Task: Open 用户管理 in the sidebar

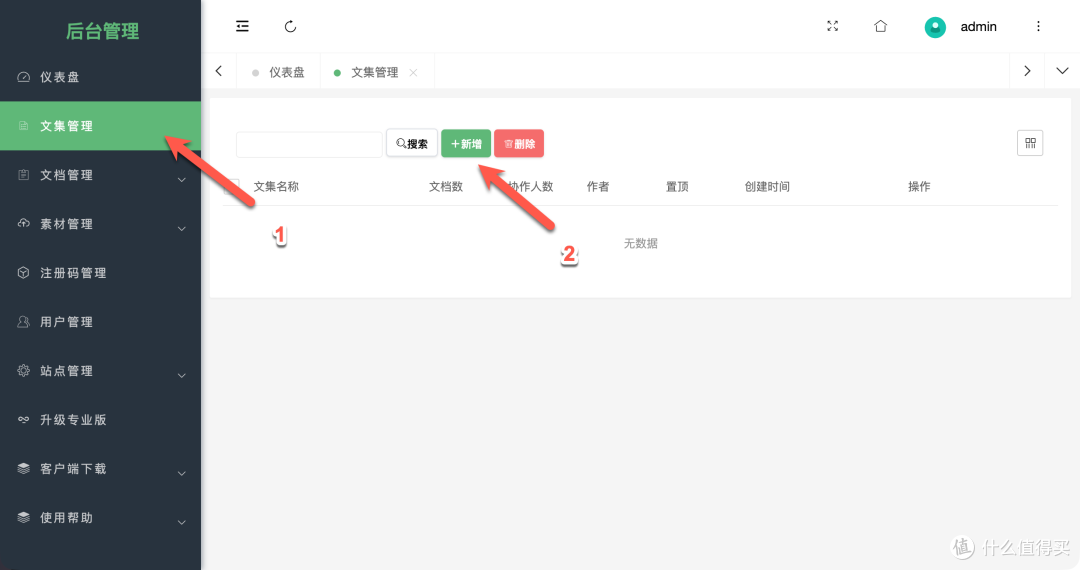Action: click(x=101, y=321)
